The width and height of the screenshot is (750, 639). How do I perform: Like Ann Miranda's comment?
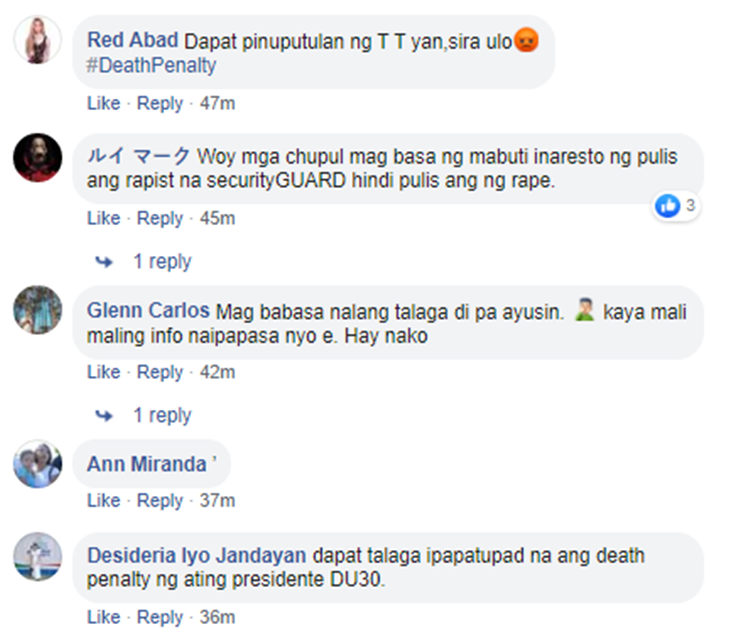[103, 500]
